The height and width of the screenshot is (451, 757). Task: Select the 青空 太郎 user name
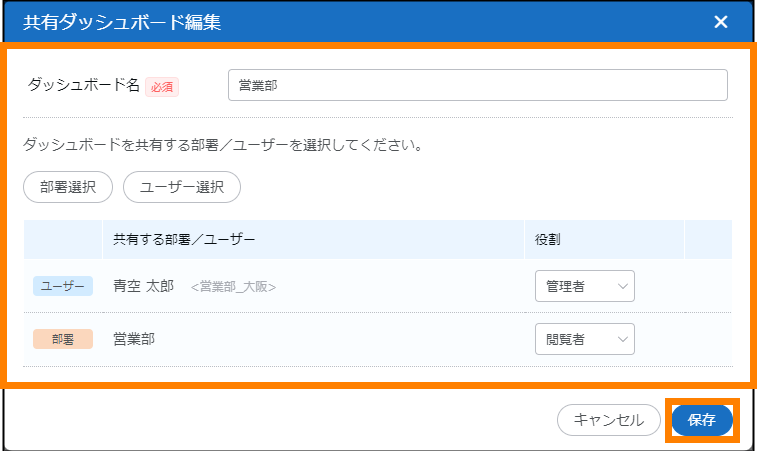(x=145, y=286)
